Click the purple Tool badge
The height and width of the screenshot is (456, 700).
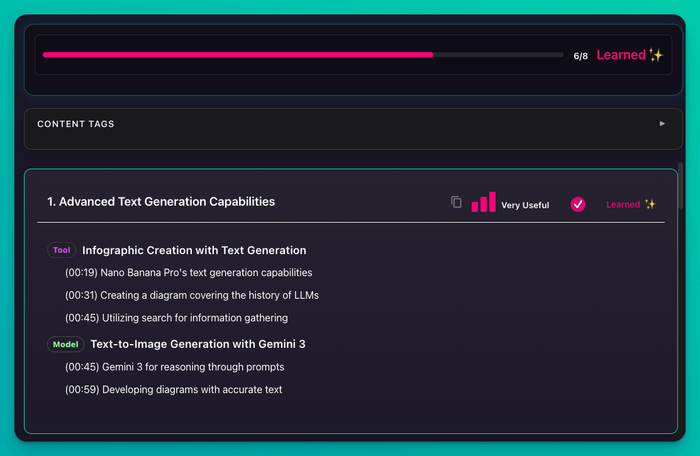(62, 250)
